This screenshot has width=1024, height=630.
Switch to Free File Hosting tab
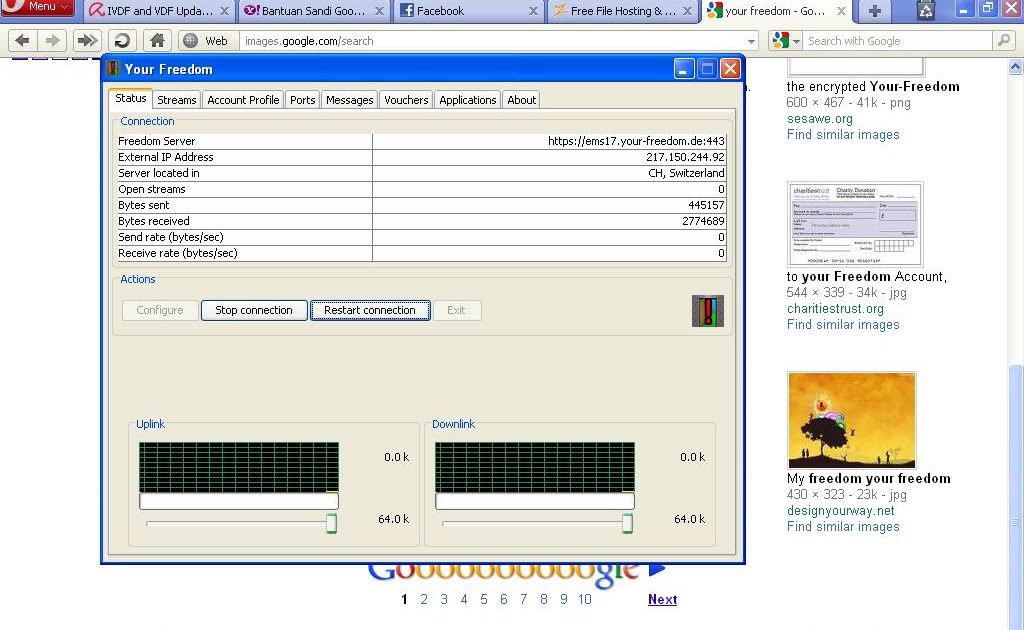click(622, 10)
